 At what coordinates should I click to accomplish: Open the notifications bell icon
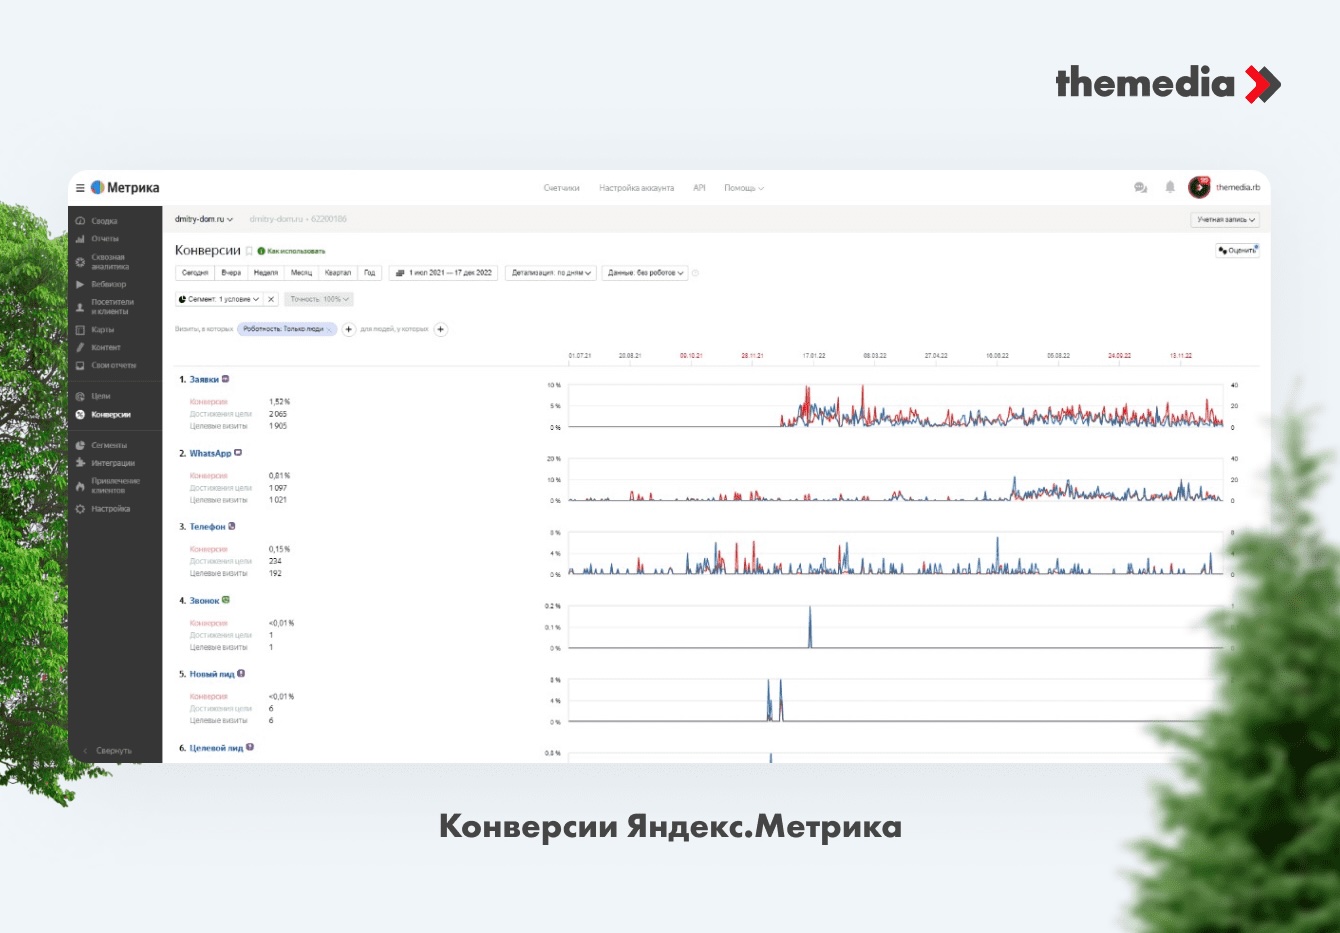(x=1170, y=187)
